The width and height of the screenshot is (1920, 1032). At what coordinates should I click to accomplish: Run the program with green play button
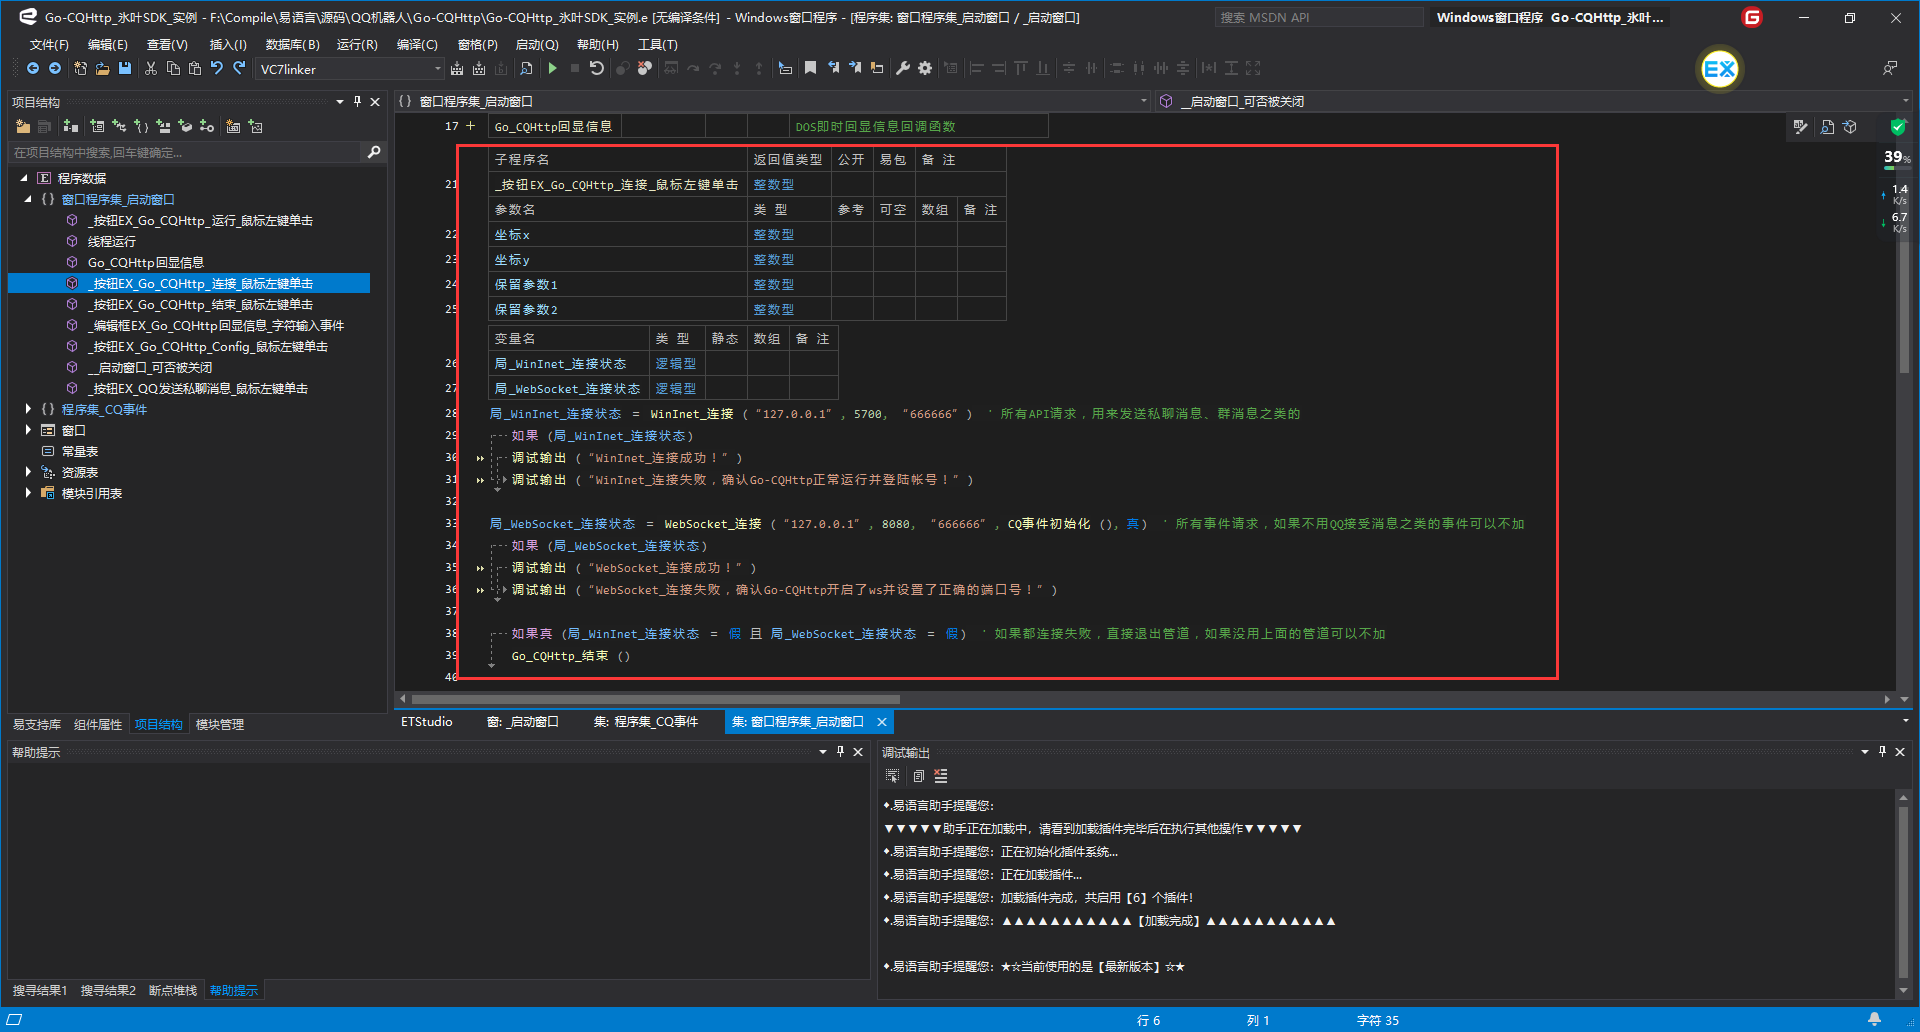(x=553, y=68)
